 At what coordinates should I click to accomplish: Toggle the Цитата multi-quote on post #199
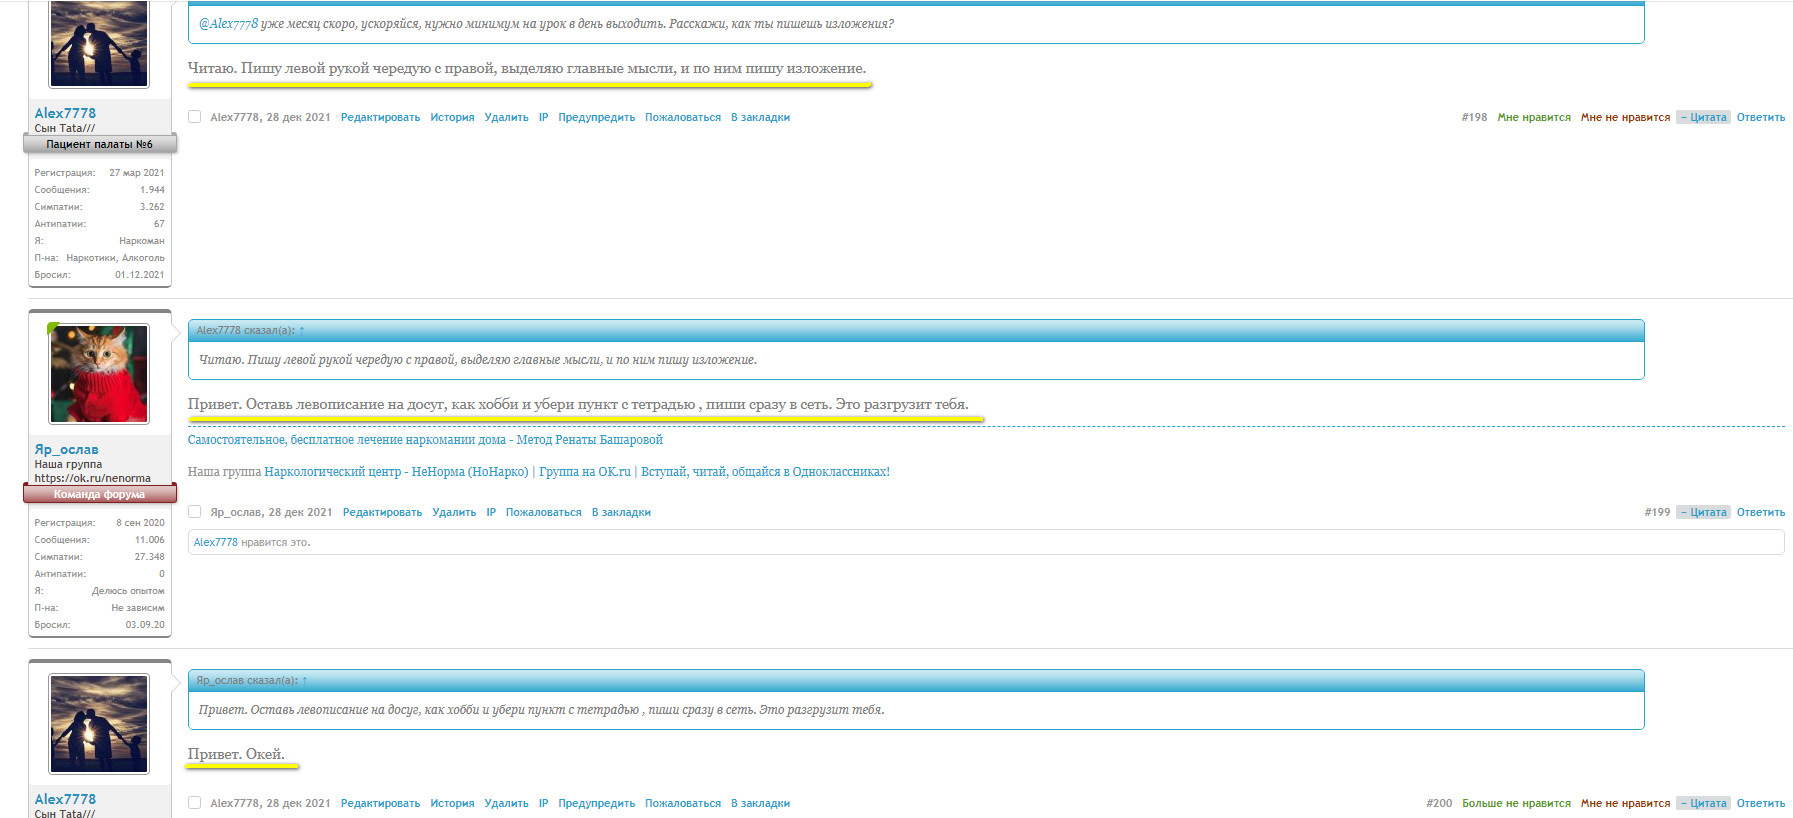pos(1704,512)
